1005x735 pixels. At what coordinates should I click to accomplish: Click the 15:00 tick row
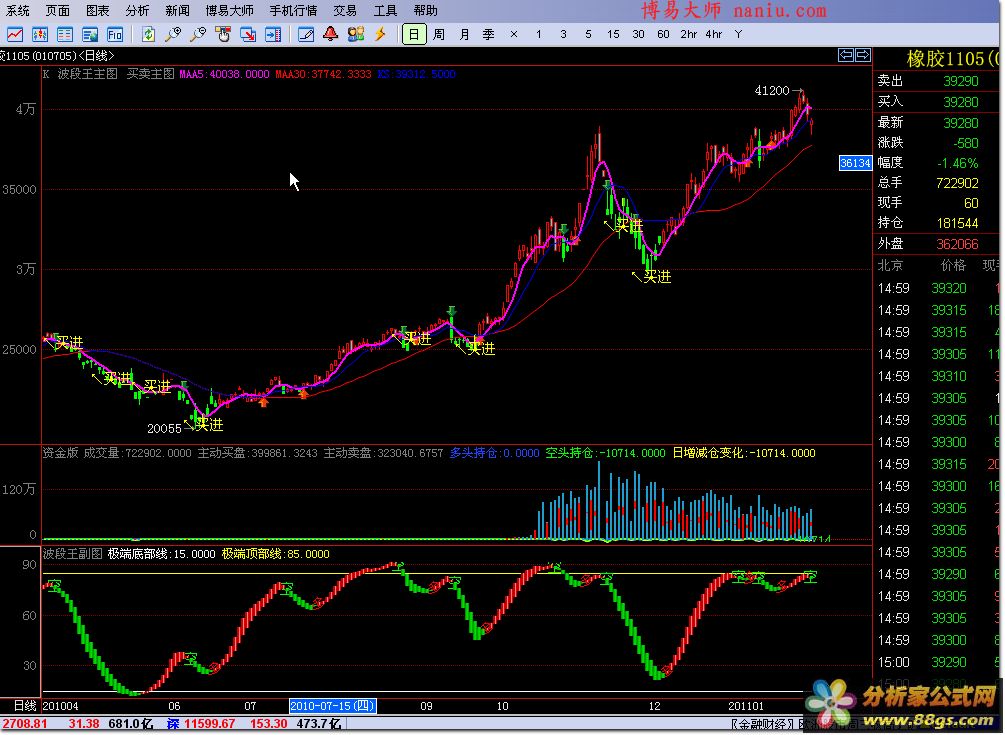(938, 662)
